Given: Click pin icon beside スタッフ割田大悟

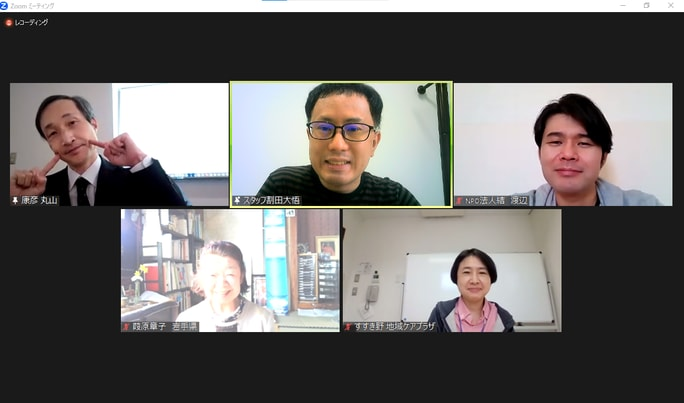Looking at the screenshot, I should point(238,201).
